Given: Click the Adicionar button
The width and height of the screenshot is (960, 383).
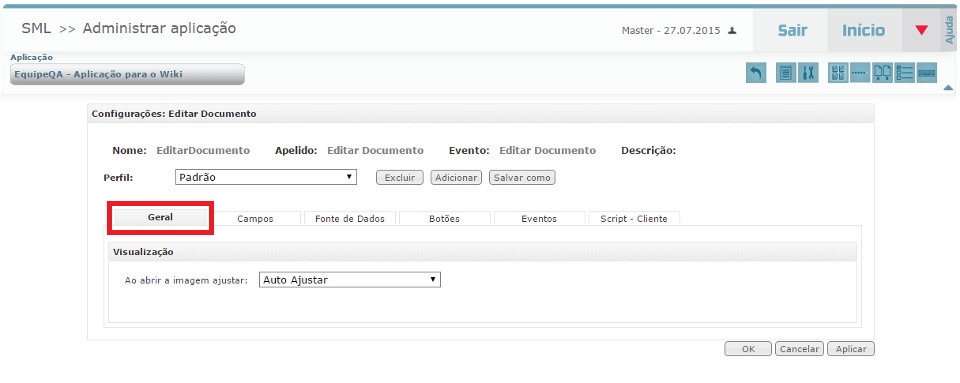Looking at the screenshot, I should point(456,178).
